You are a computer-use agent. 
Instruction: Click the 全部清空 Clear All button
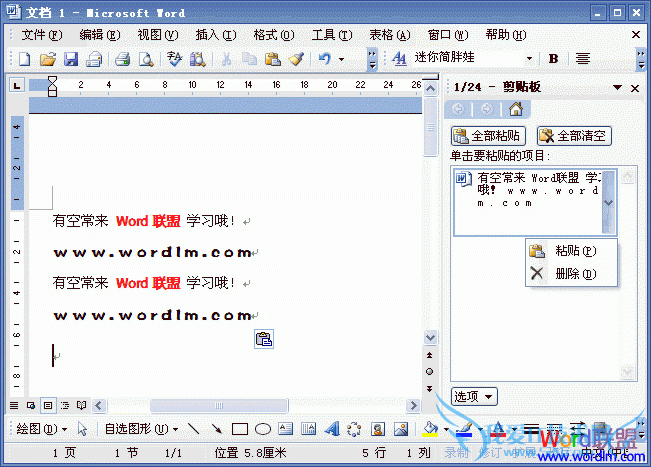click(574, 136)
